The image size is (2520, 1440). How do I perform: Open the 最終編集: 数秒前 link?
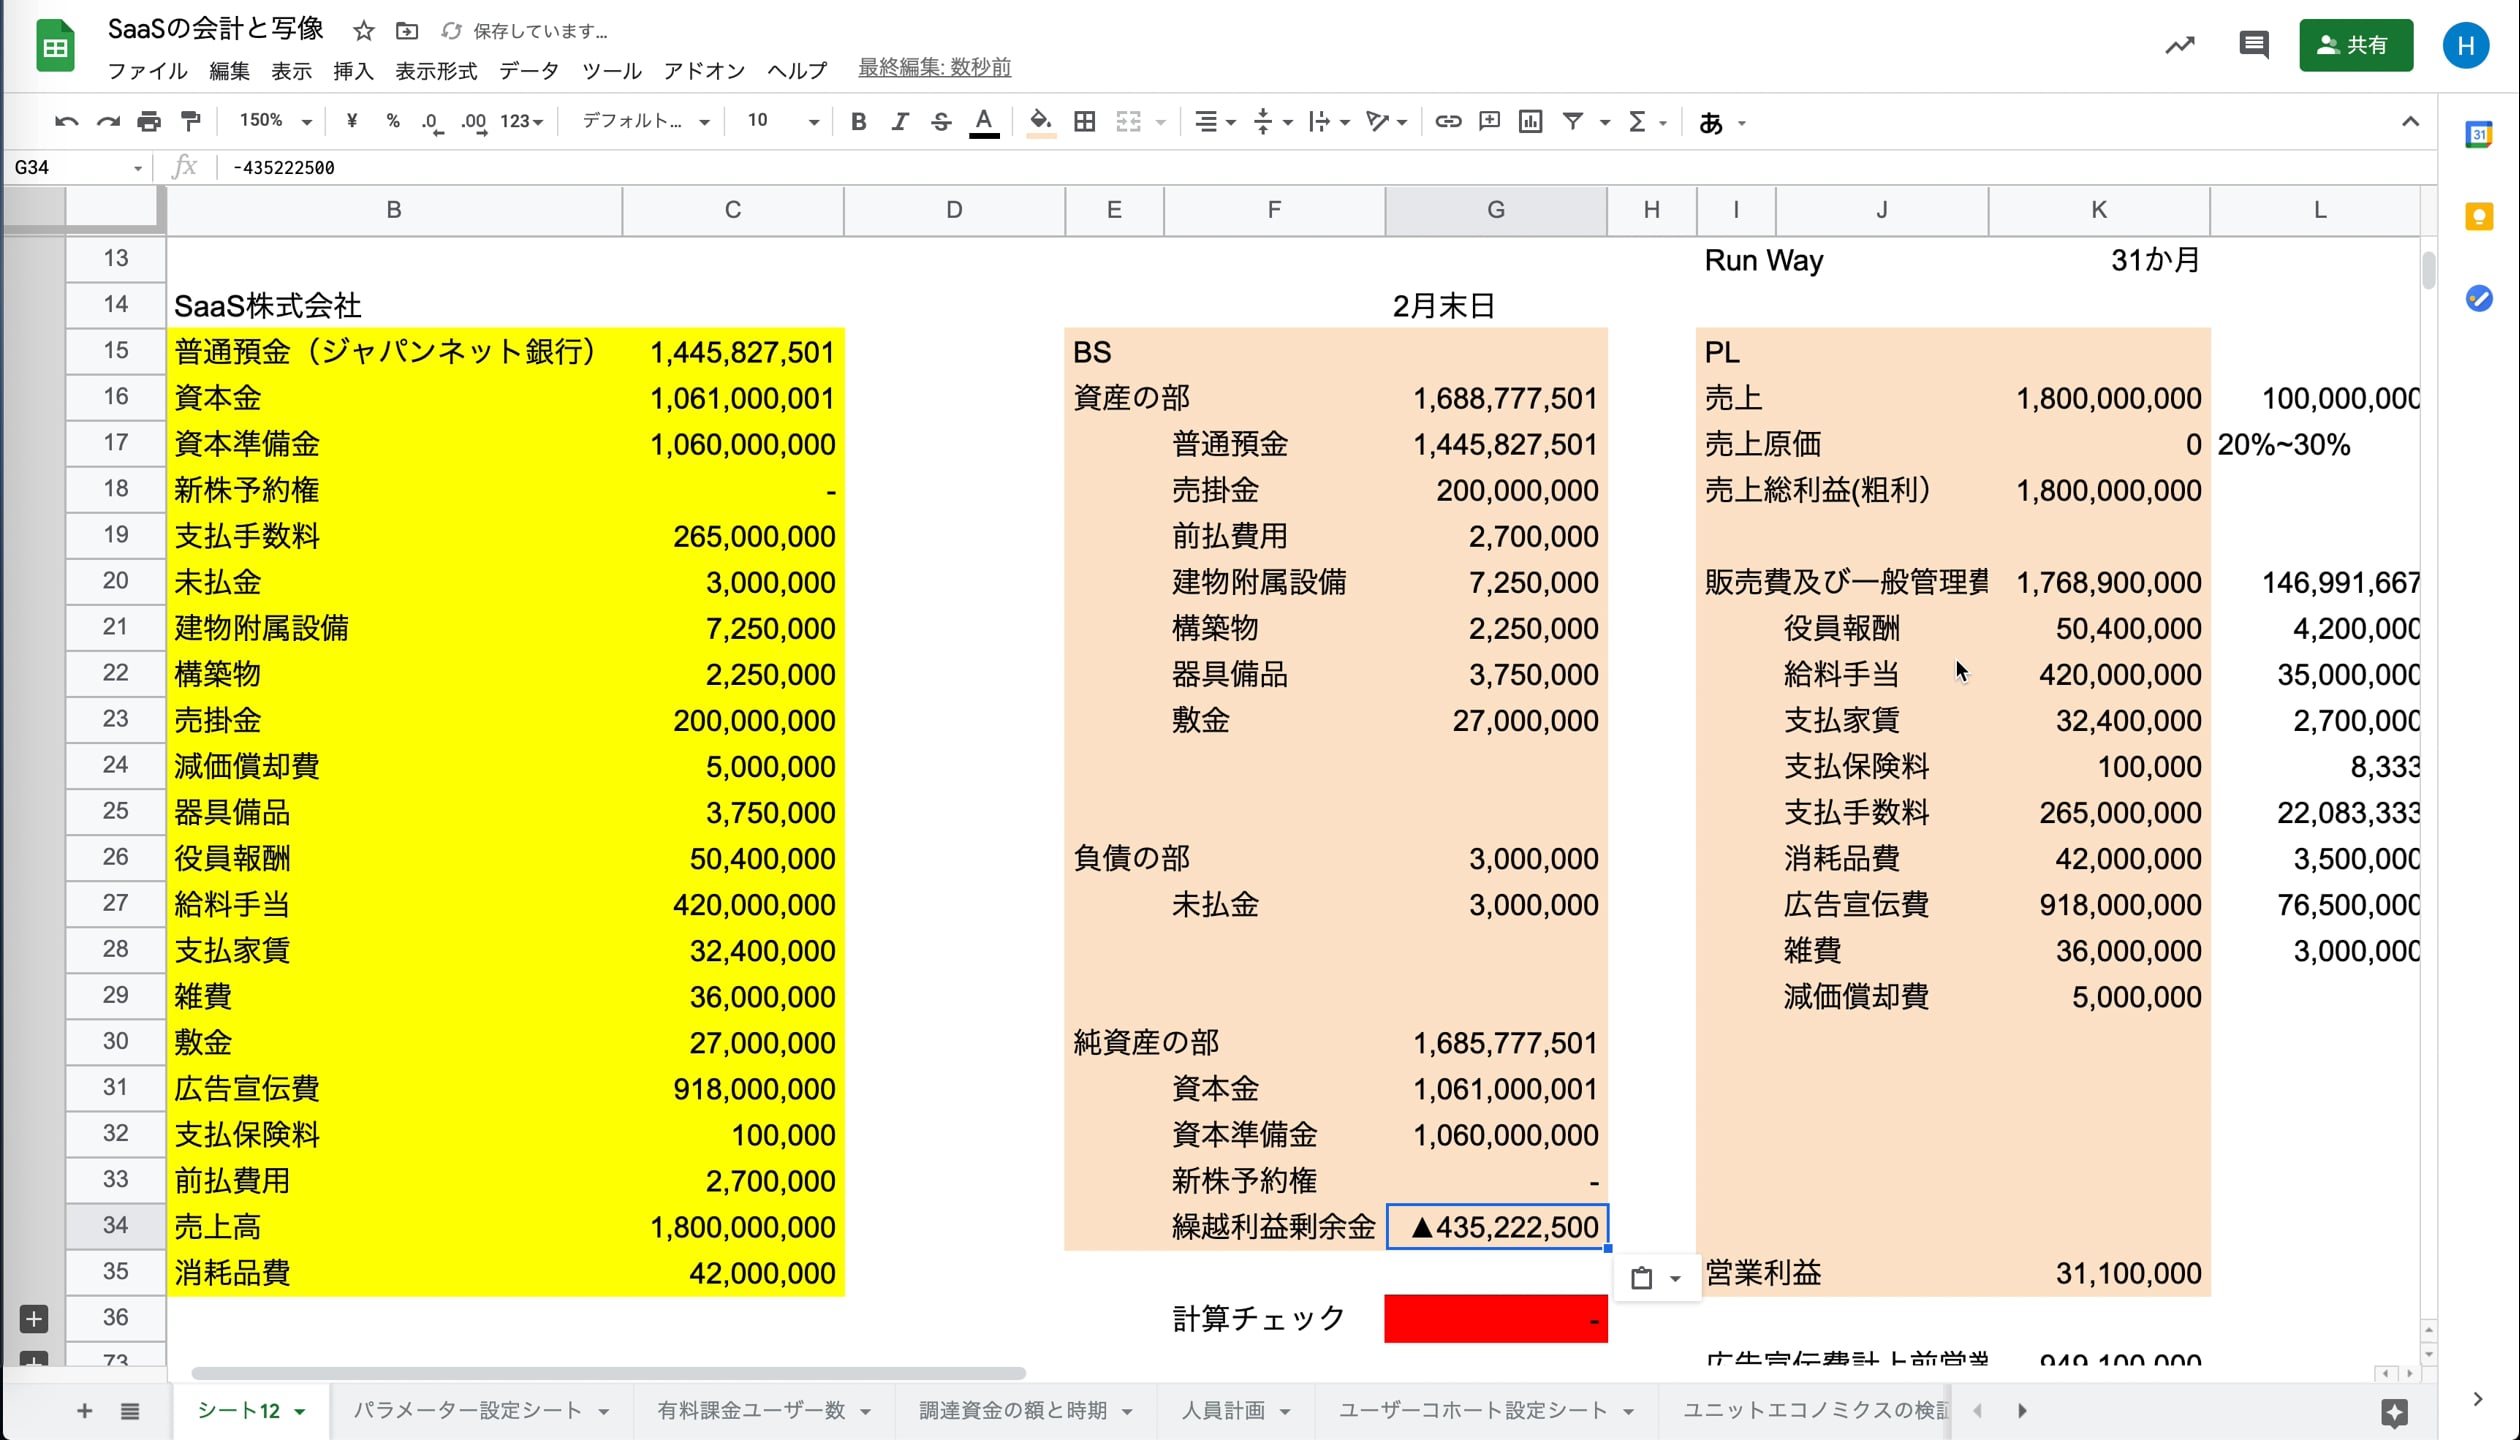[934, 67]
